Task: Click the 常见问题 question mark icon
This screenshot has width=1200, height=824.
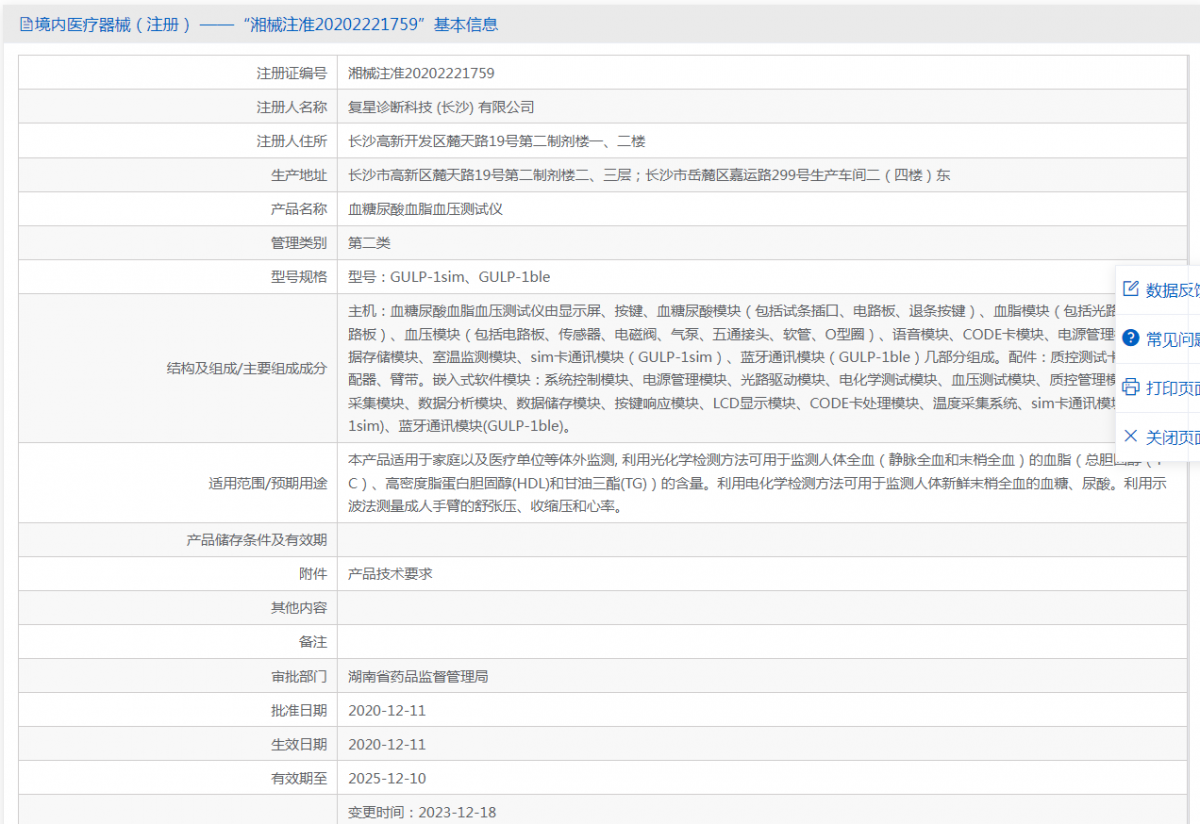Action: (1131, 338)
